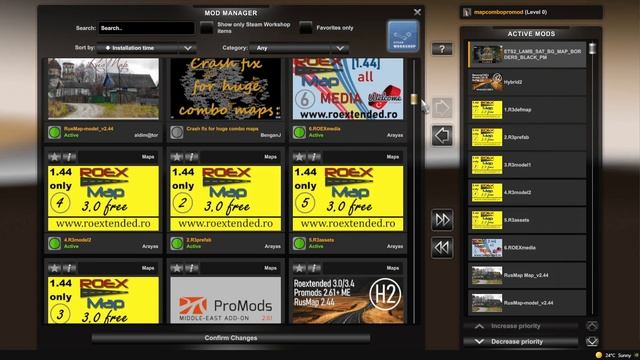Open info for the ROEX map 3 card
Viewport: 640px width, 360px height.
69,268
